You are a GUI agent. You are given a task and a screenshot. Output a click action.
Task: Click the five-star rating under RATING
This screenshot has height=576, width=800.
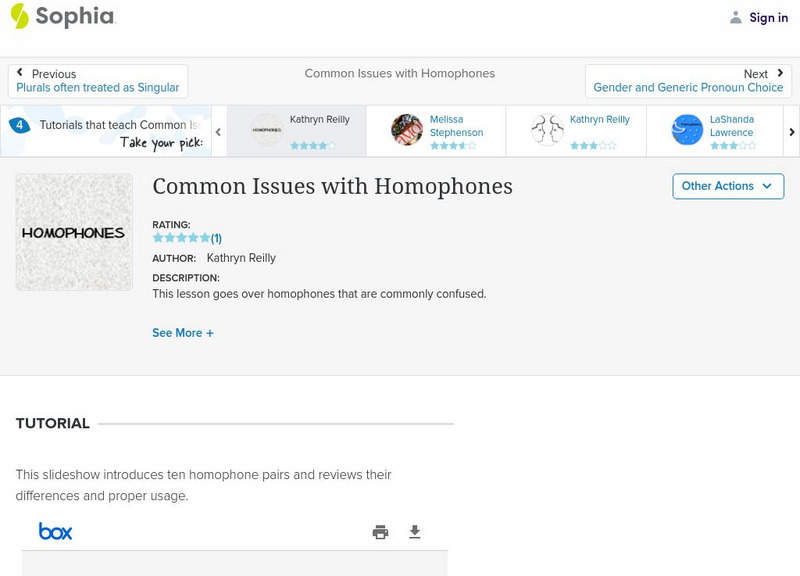(x=181, y=238)
